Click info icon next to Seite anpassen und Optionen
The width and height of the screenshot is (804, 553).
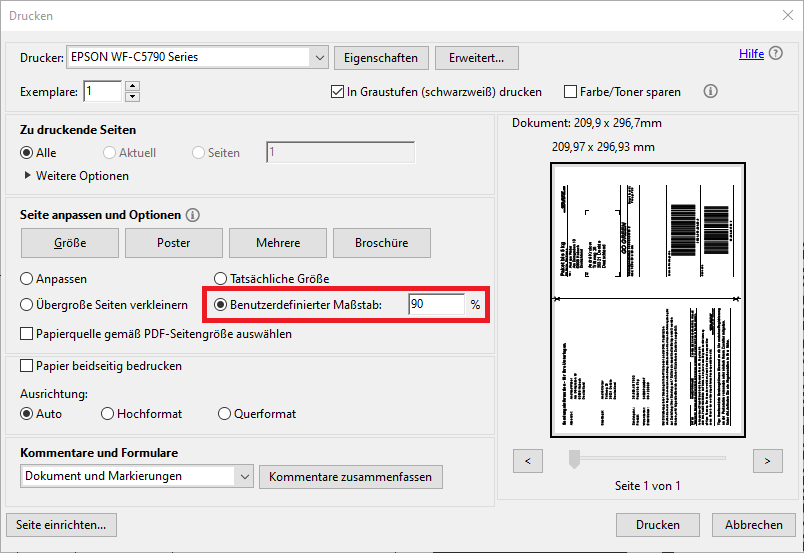(x=193, y=215)
